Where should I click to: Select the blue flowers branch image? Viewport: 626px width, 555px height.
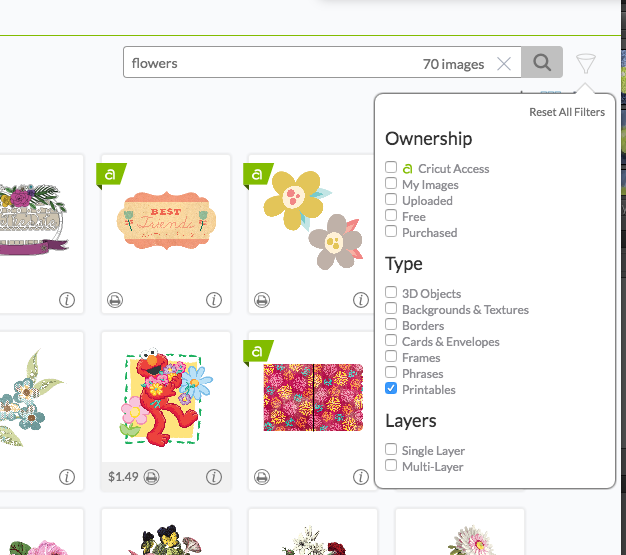tap(31, 397)
